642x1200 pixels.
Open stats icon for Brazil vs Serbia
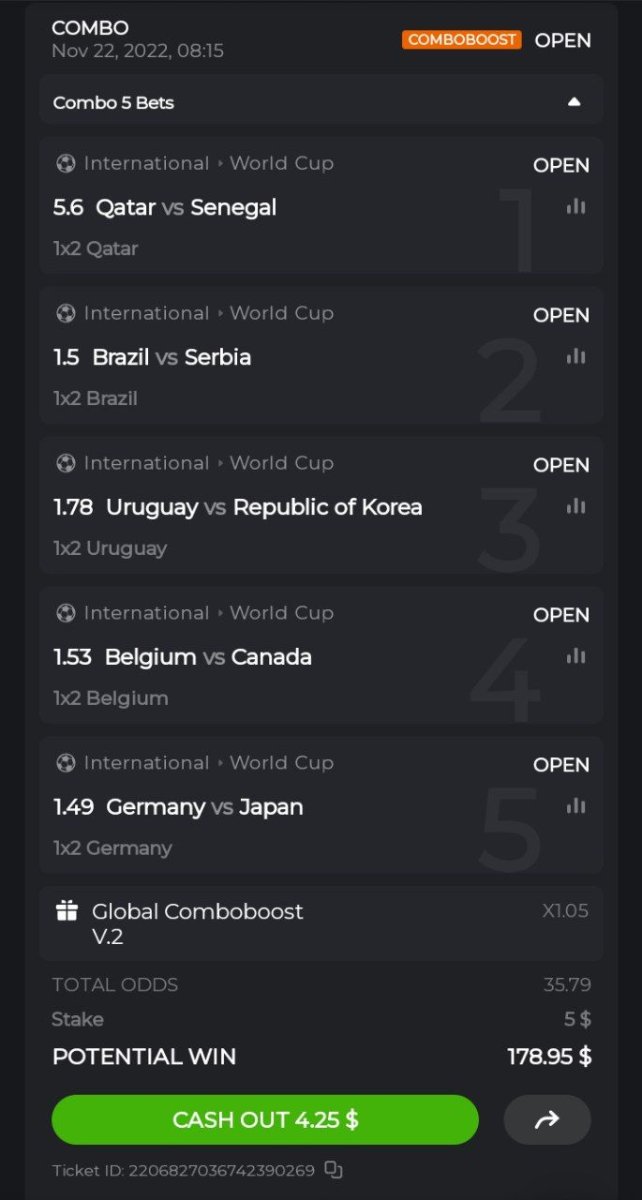click(575, 357)
